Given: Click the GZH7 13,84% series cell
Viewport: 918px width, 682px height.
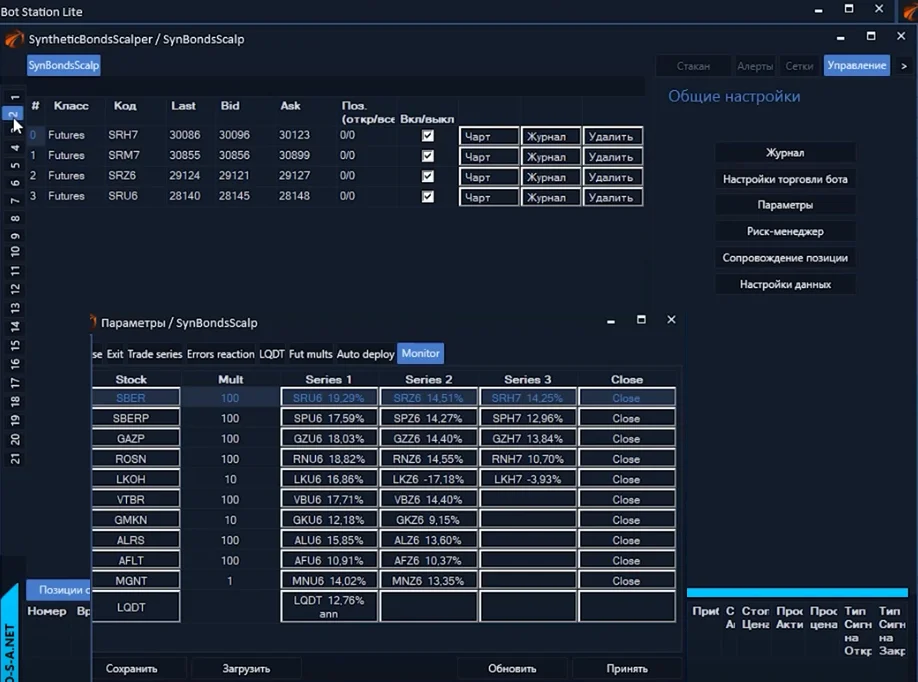Looking at the screenshot, I should 527,438.
